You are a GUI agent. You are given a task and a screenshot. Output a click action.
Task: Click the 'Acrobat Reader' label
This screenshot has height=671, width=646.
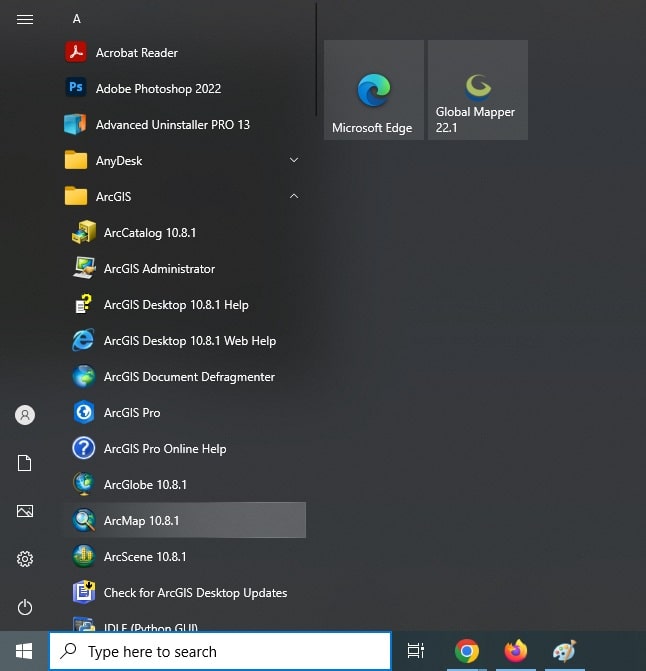pyautogui.click(x=137, y=53)
